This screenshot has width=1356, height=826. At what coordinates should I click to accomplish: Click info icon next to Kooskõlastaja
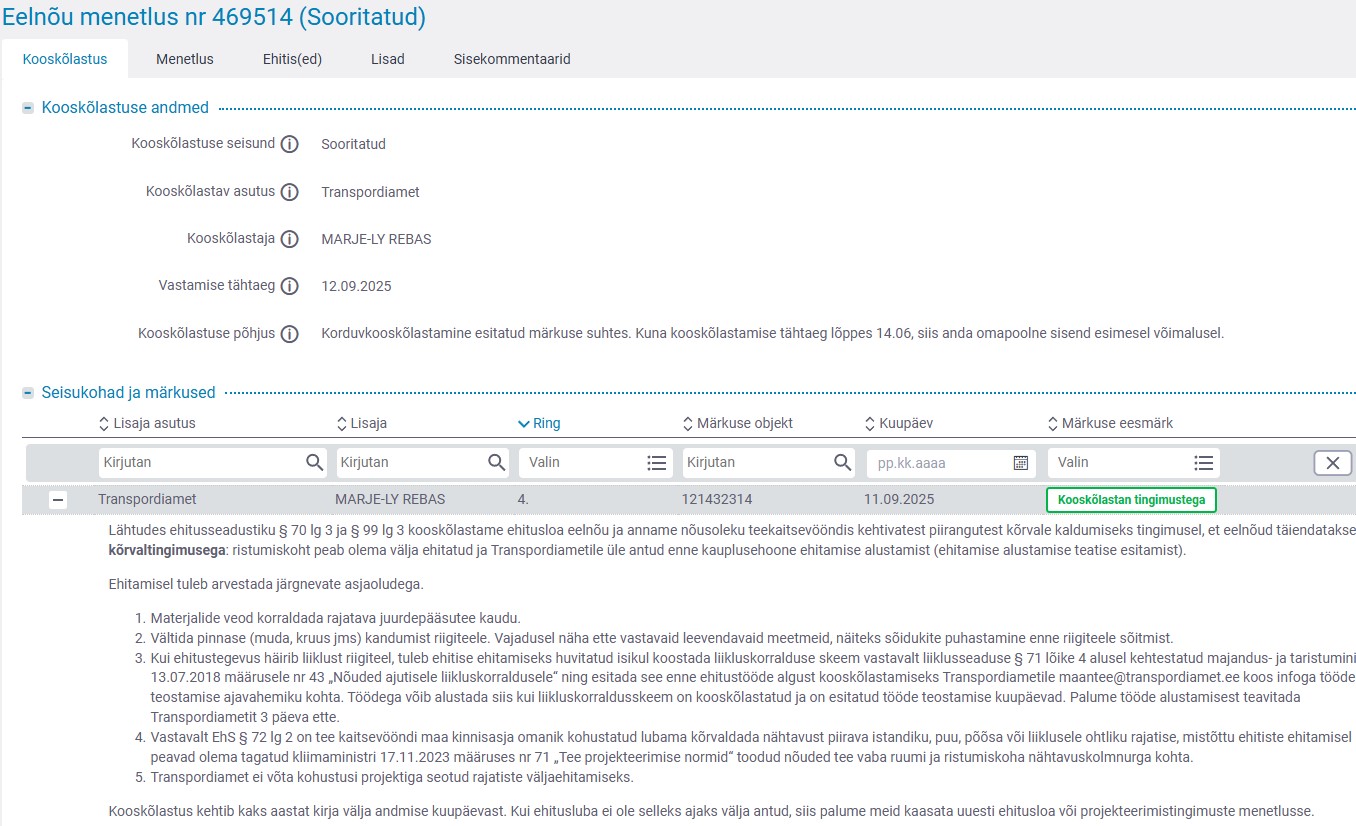(289, 239)
